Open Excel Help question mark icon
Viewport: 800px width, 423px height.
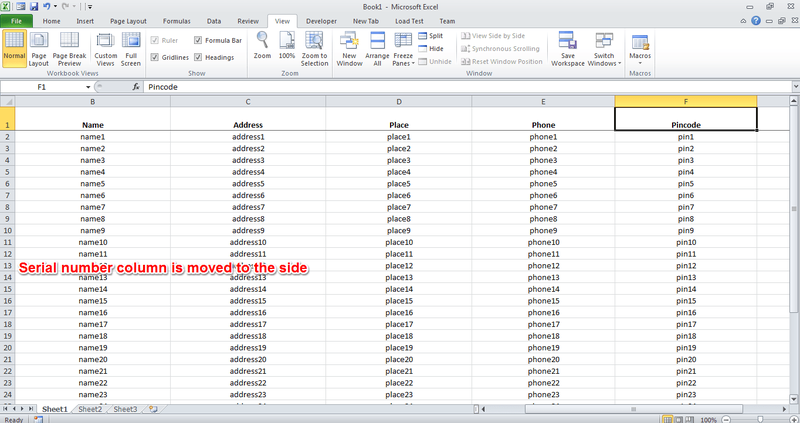(x=756, y=21)
